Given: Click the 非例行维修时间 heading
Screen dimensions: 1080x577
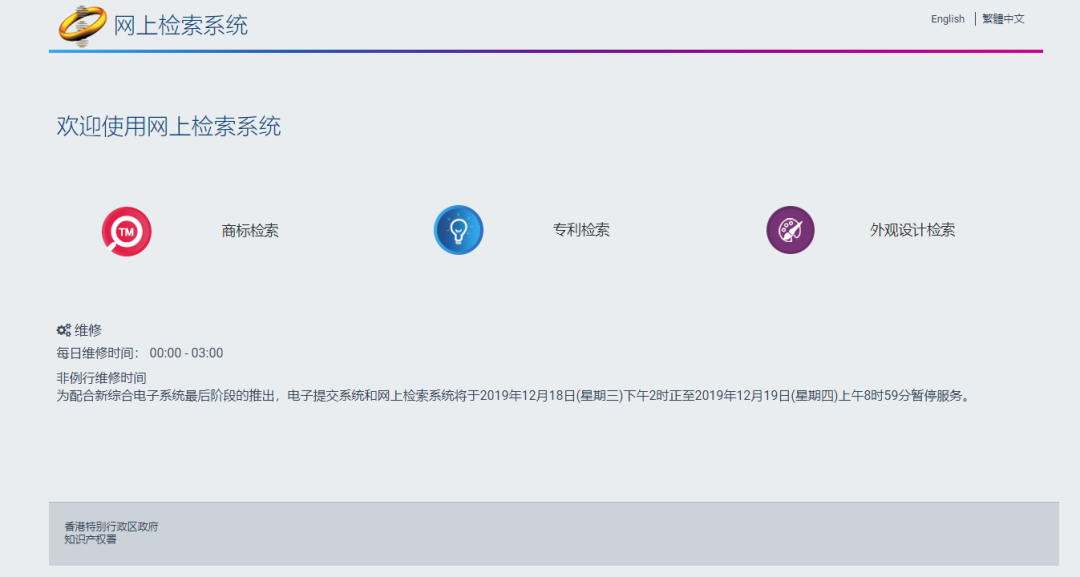Looking at the screenshot, I should 101,378.
